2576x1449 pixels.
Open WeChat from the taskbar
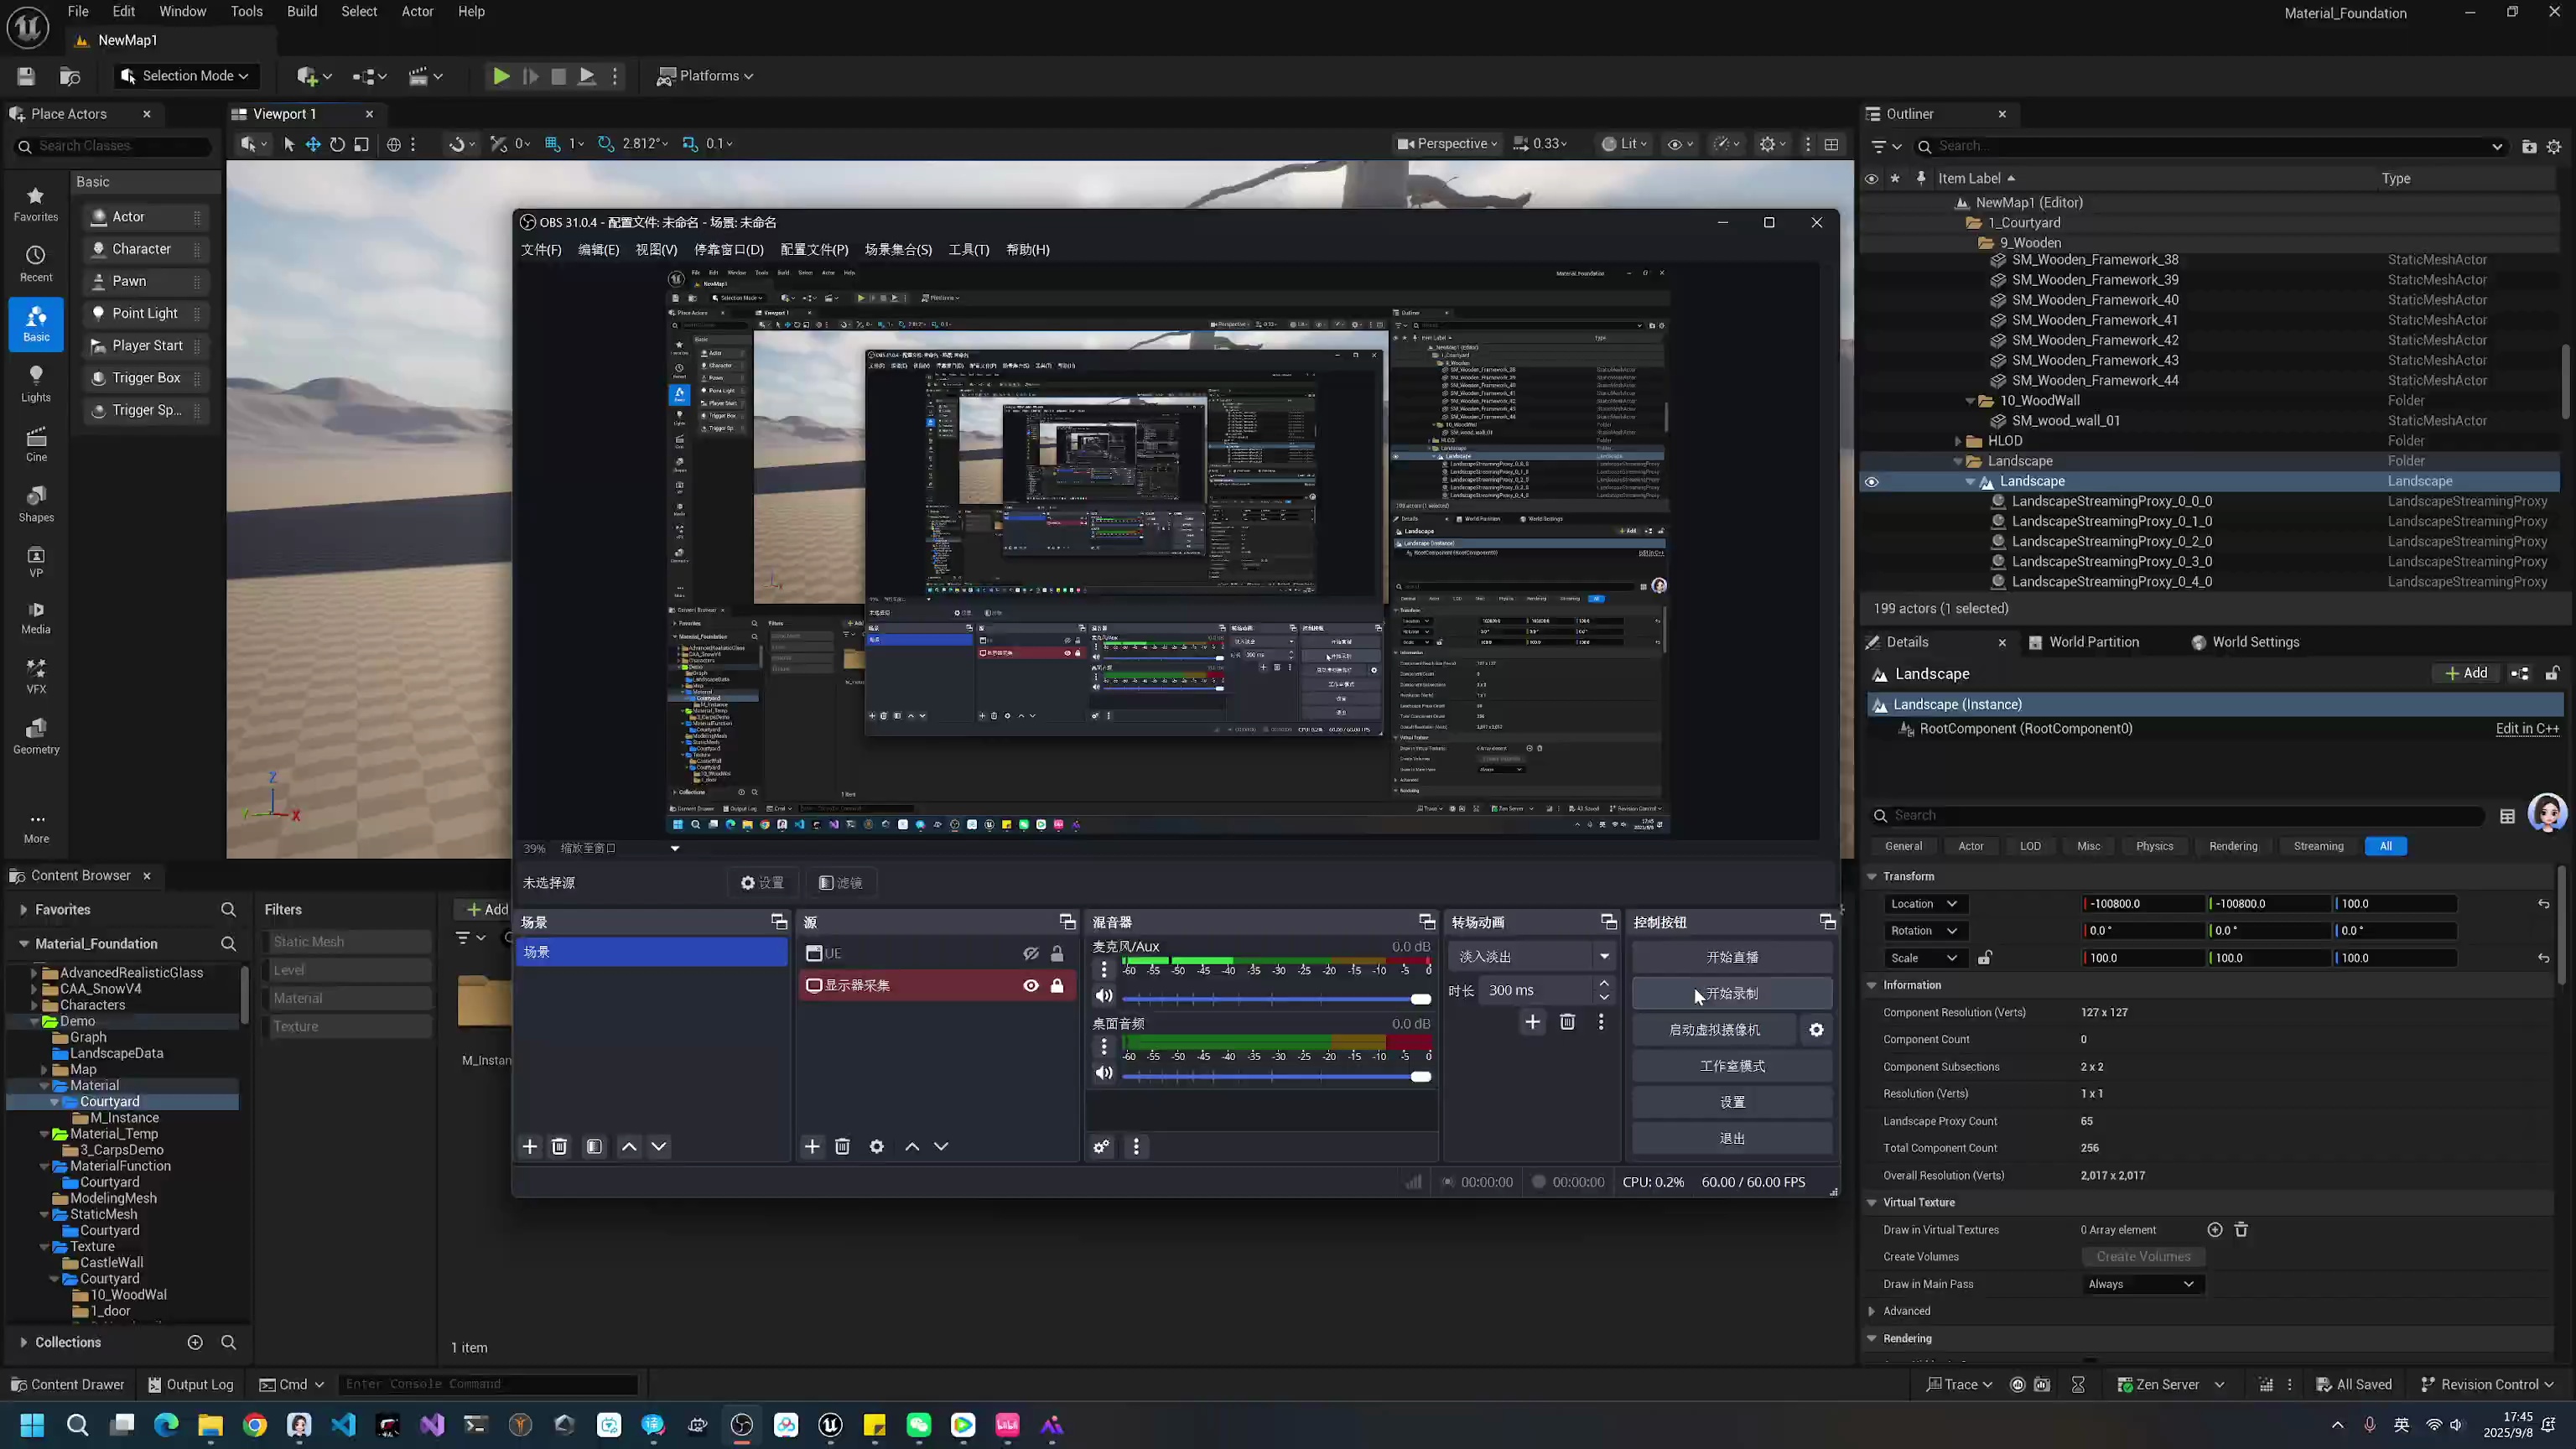[x=918, y=1425]
